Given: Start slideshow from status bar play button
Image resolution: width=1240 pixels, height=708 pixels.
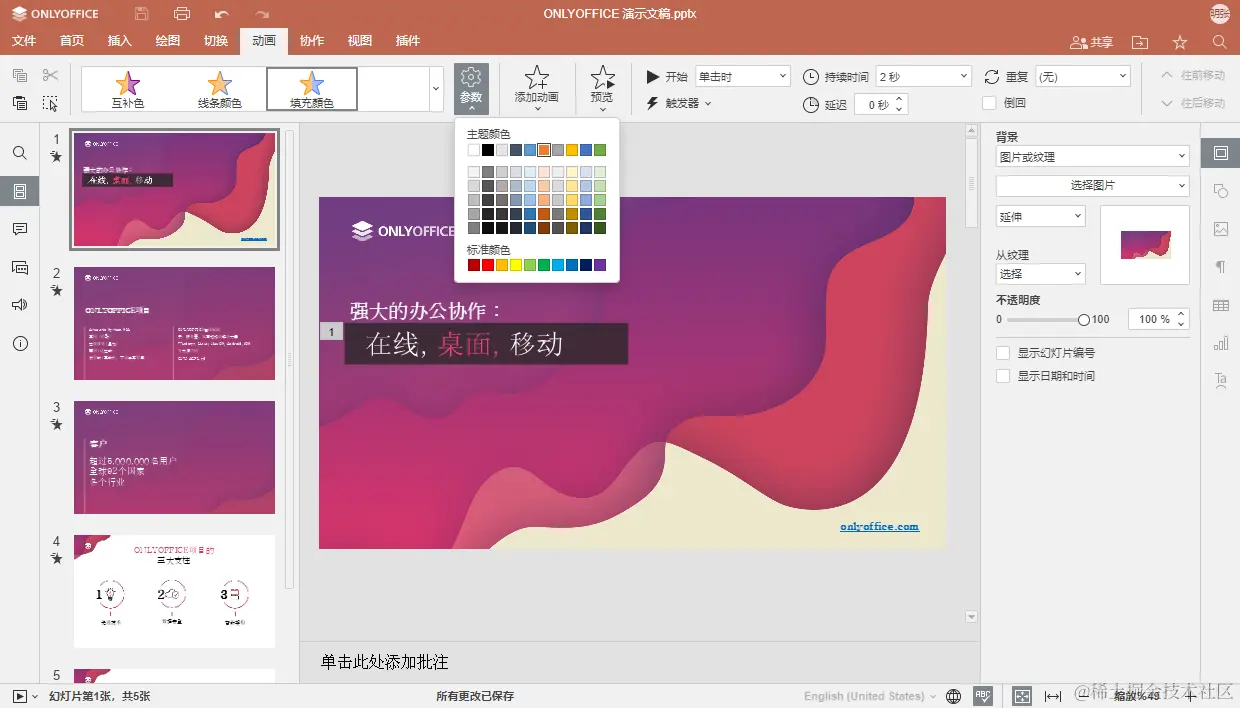Looking at the screenshot, I should pyautogui.click(x=19, y=696).
